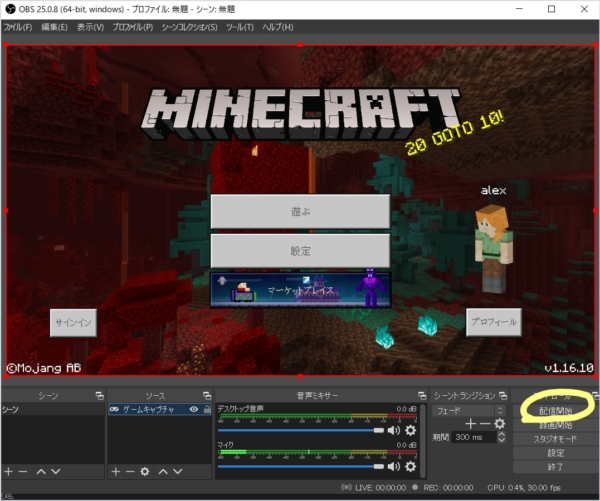Add a scene transition with plus icon
The height and width of the screenshot is (501, 600).
(x=471, y=423)
